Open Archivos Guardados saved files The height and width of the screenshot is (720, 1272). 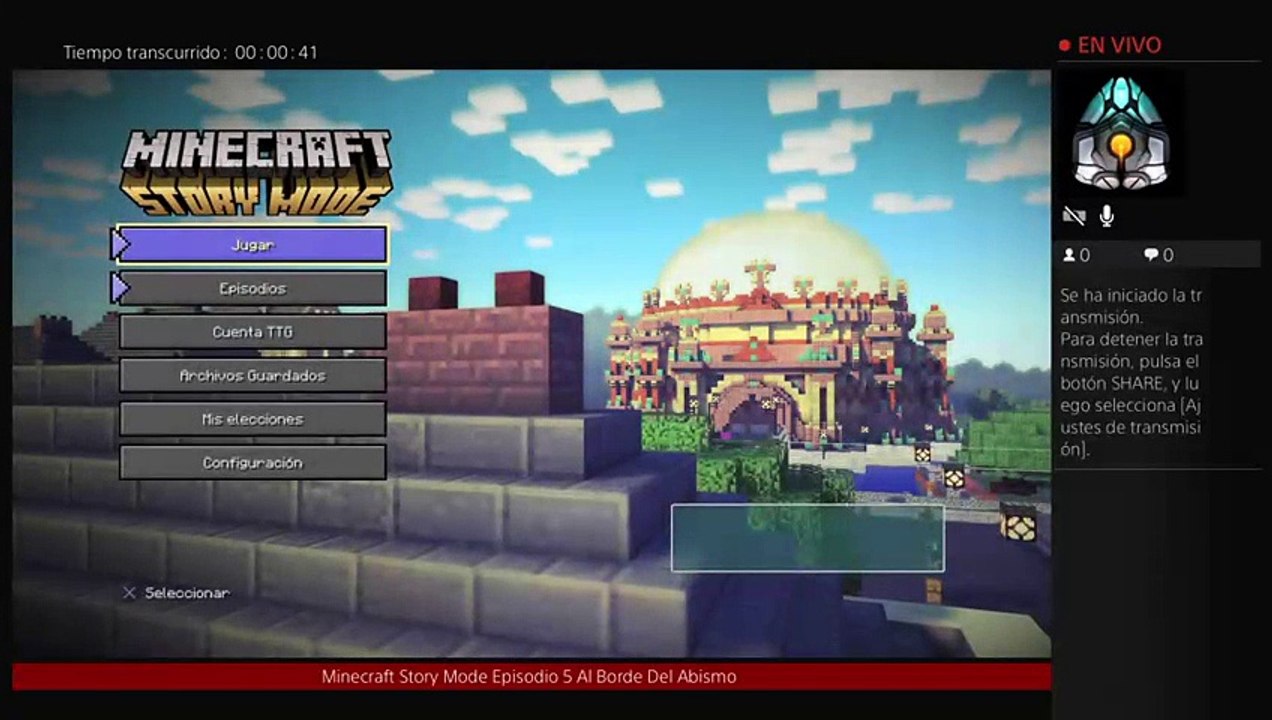(252, 376)
